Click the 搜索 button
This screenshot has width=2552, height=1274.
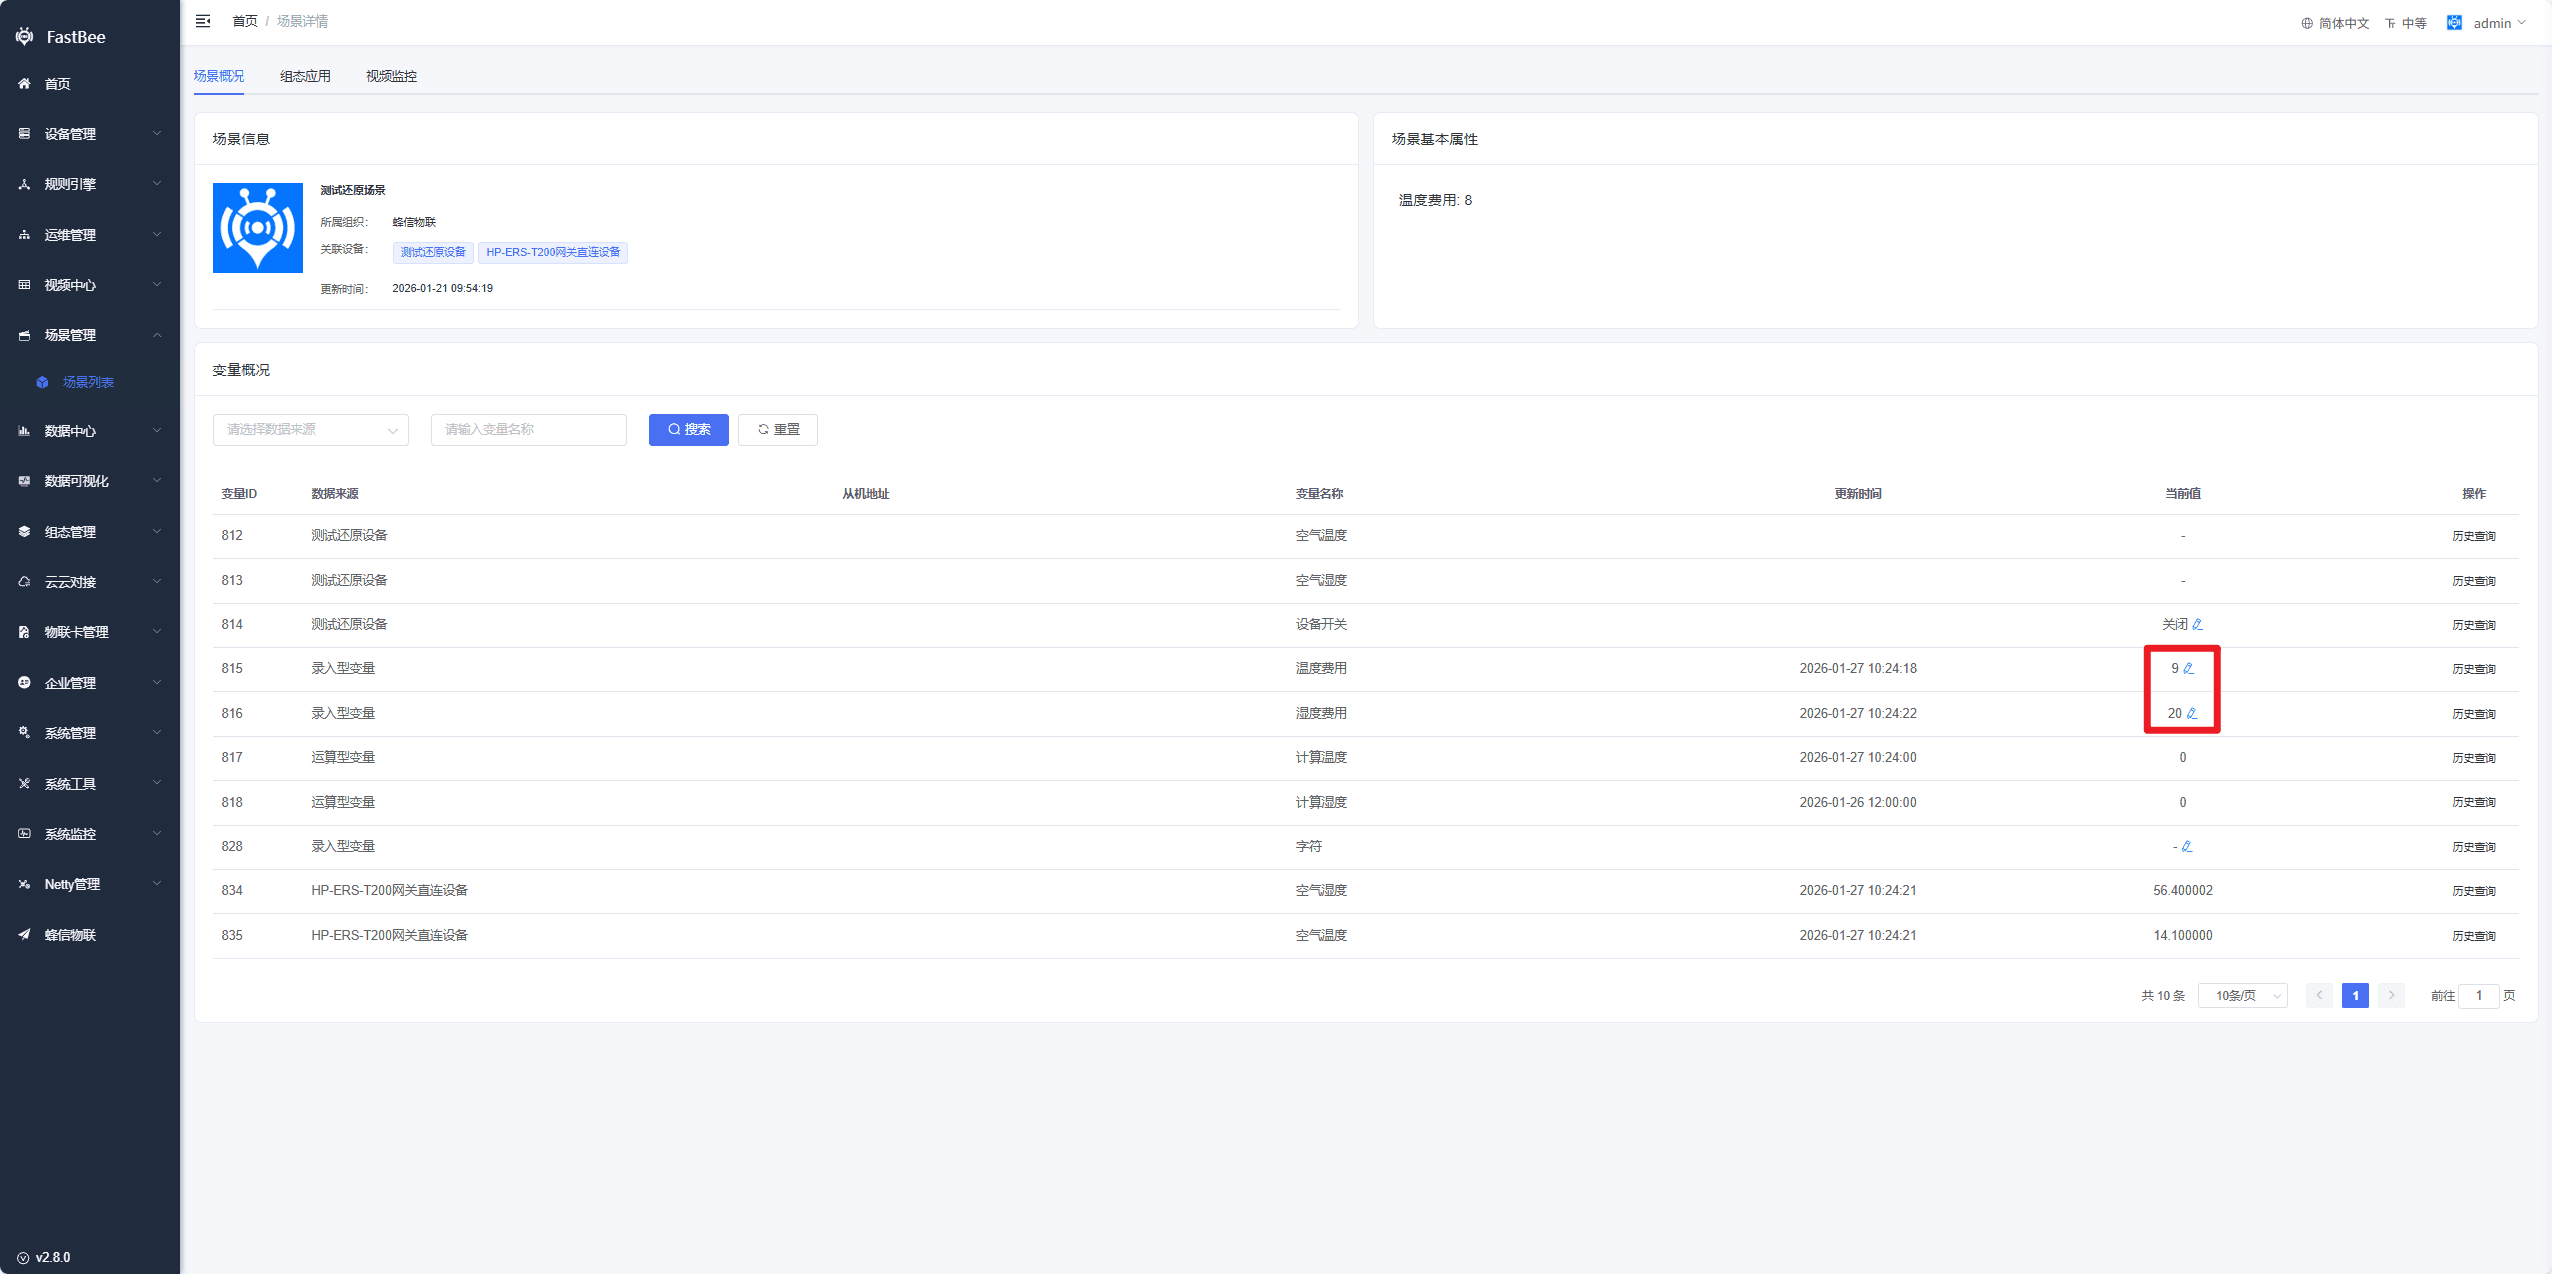689,430
